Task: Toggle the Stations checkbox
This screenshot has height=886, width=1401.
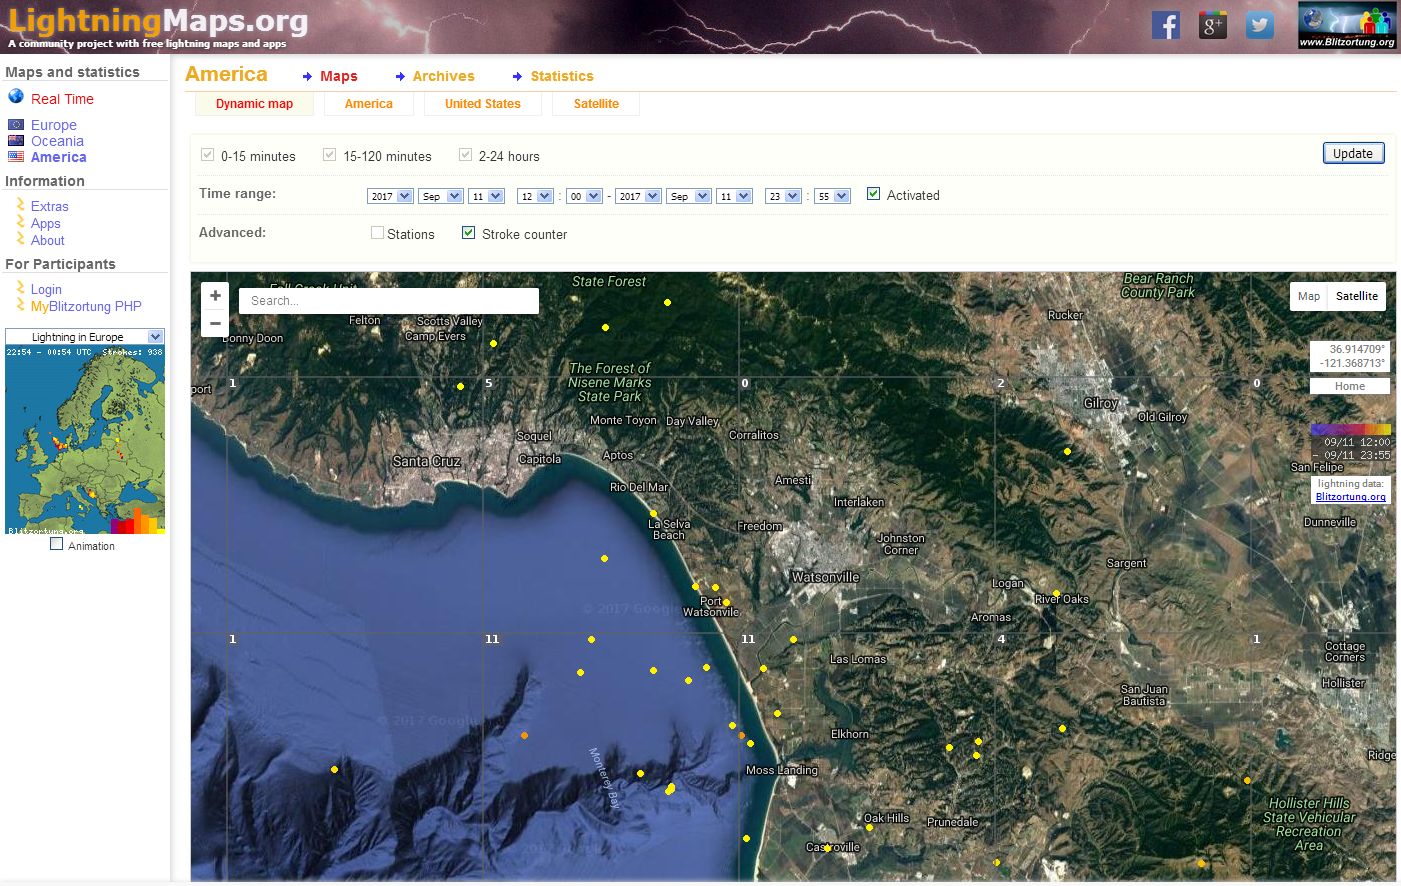Action: [377, 233]
